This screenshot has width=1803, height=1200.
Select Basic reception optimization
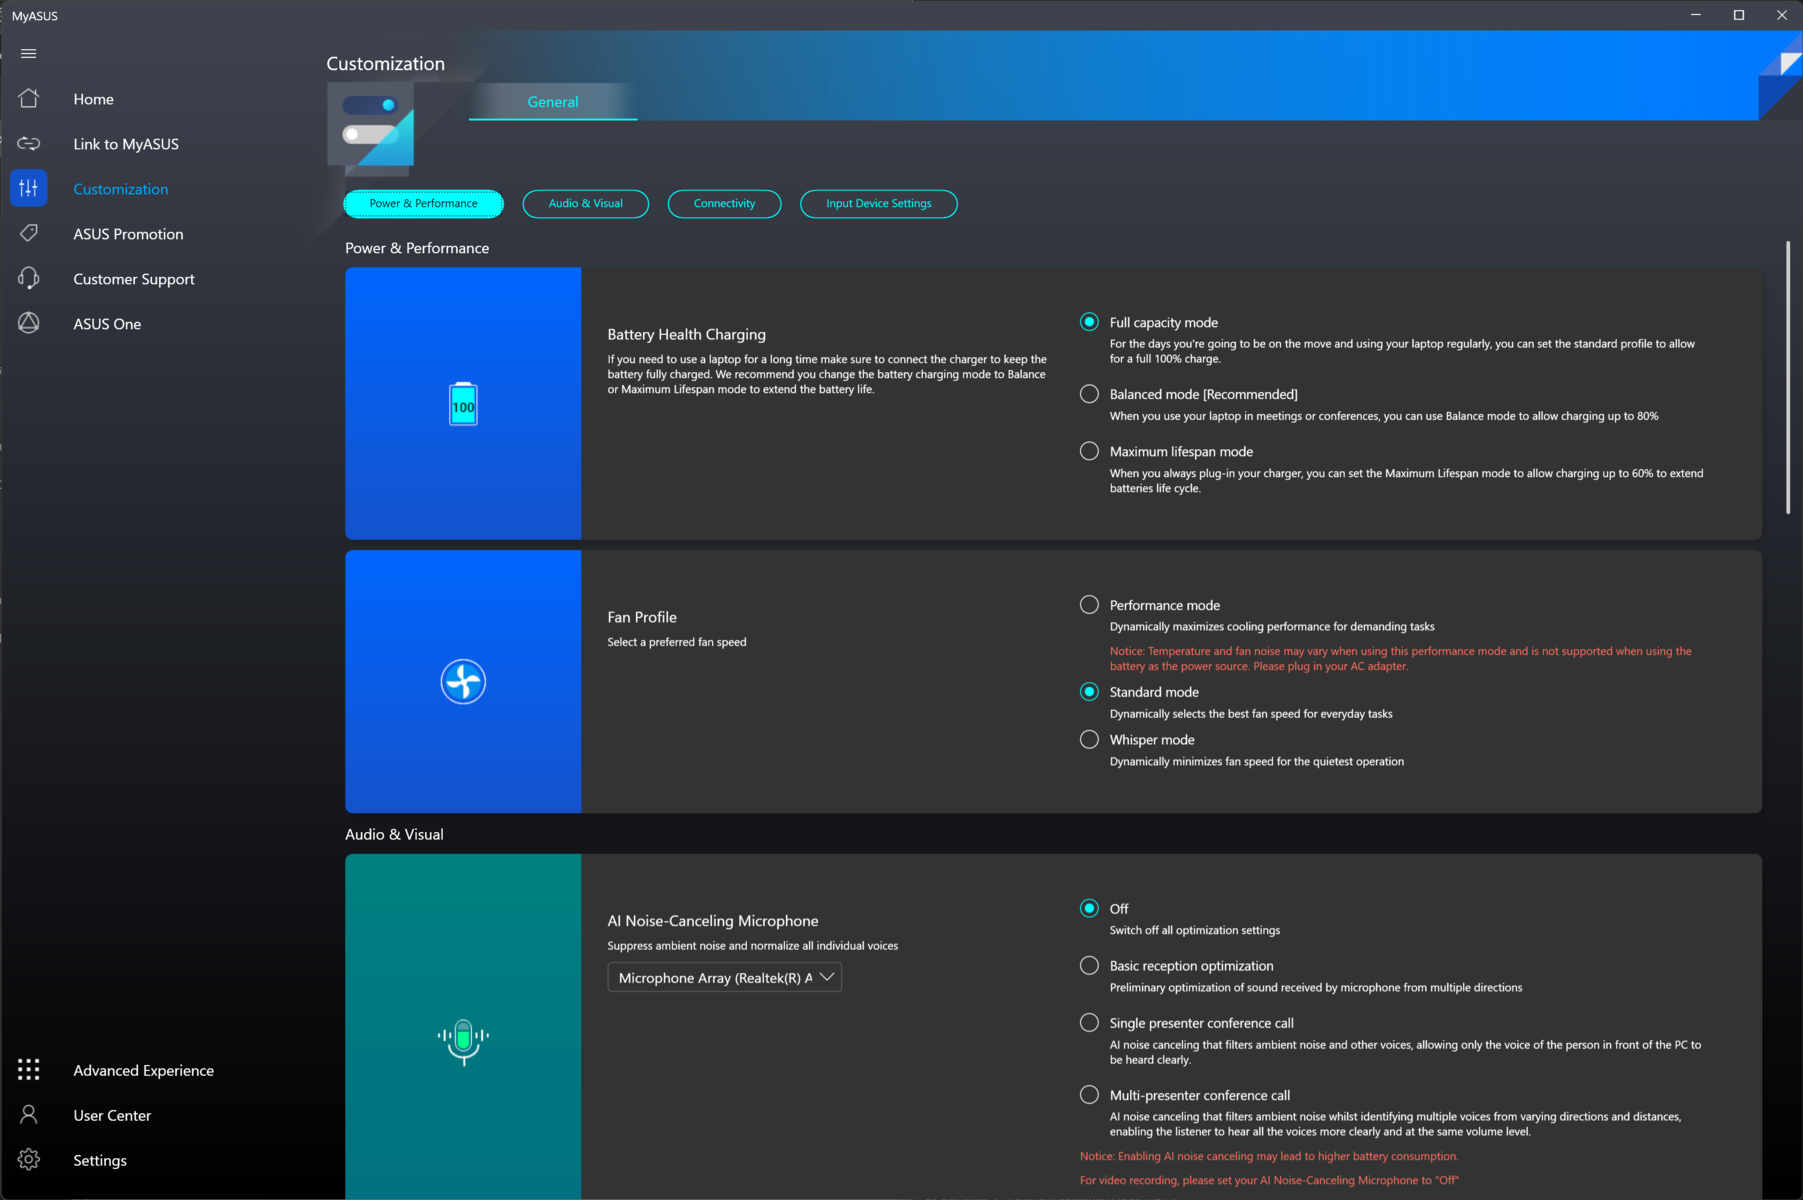(x=1089, y=966)
